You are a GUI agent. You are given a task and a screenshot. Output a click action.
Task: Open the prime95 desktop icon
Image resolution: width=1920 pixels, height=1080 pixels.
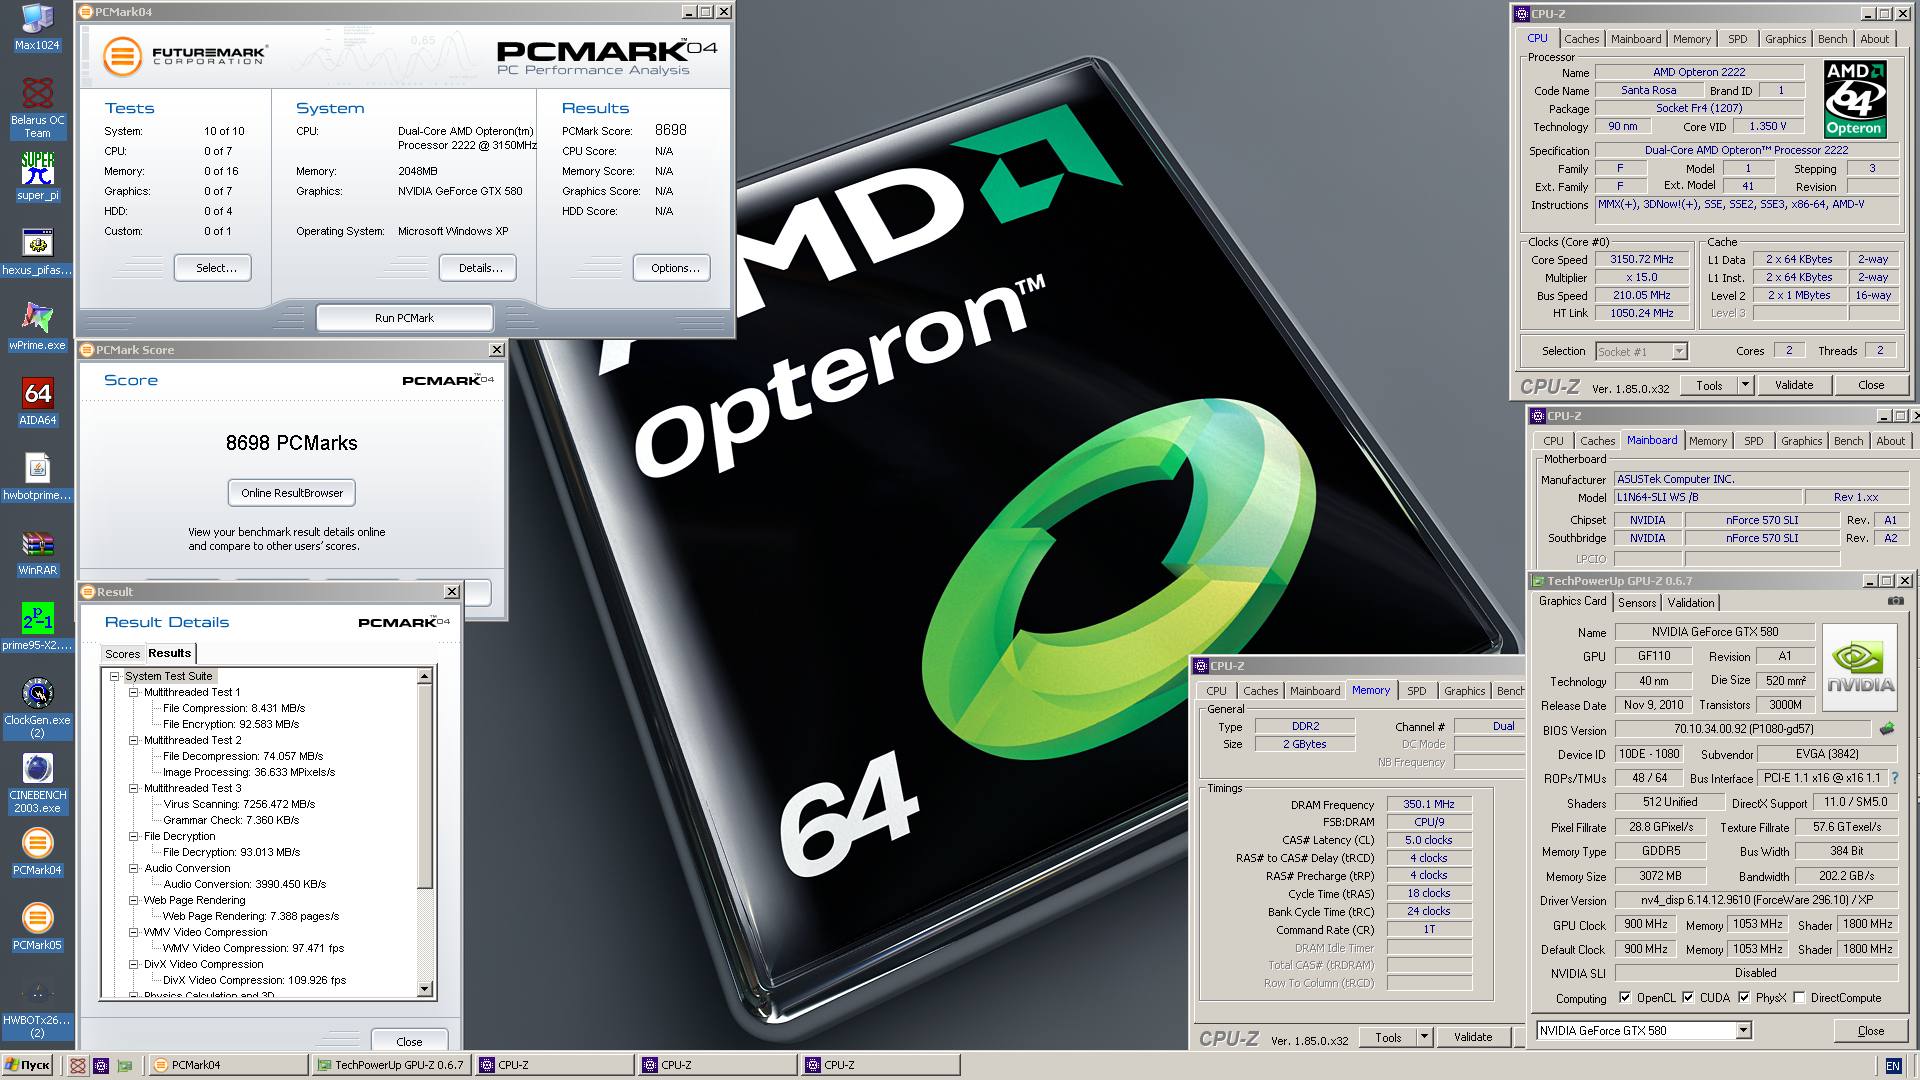coord(37,626)
